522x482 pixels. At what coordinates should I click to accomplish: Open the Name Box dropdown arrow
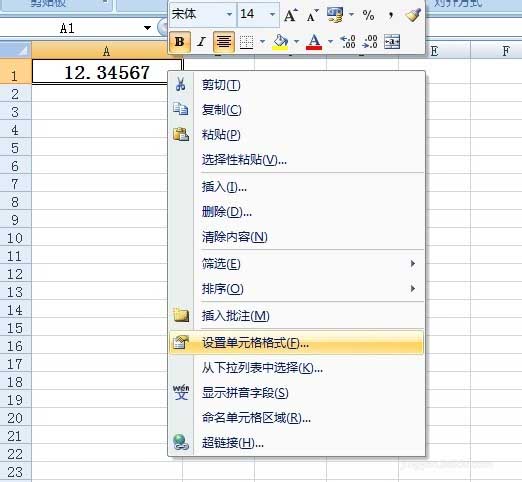(147, 28)
